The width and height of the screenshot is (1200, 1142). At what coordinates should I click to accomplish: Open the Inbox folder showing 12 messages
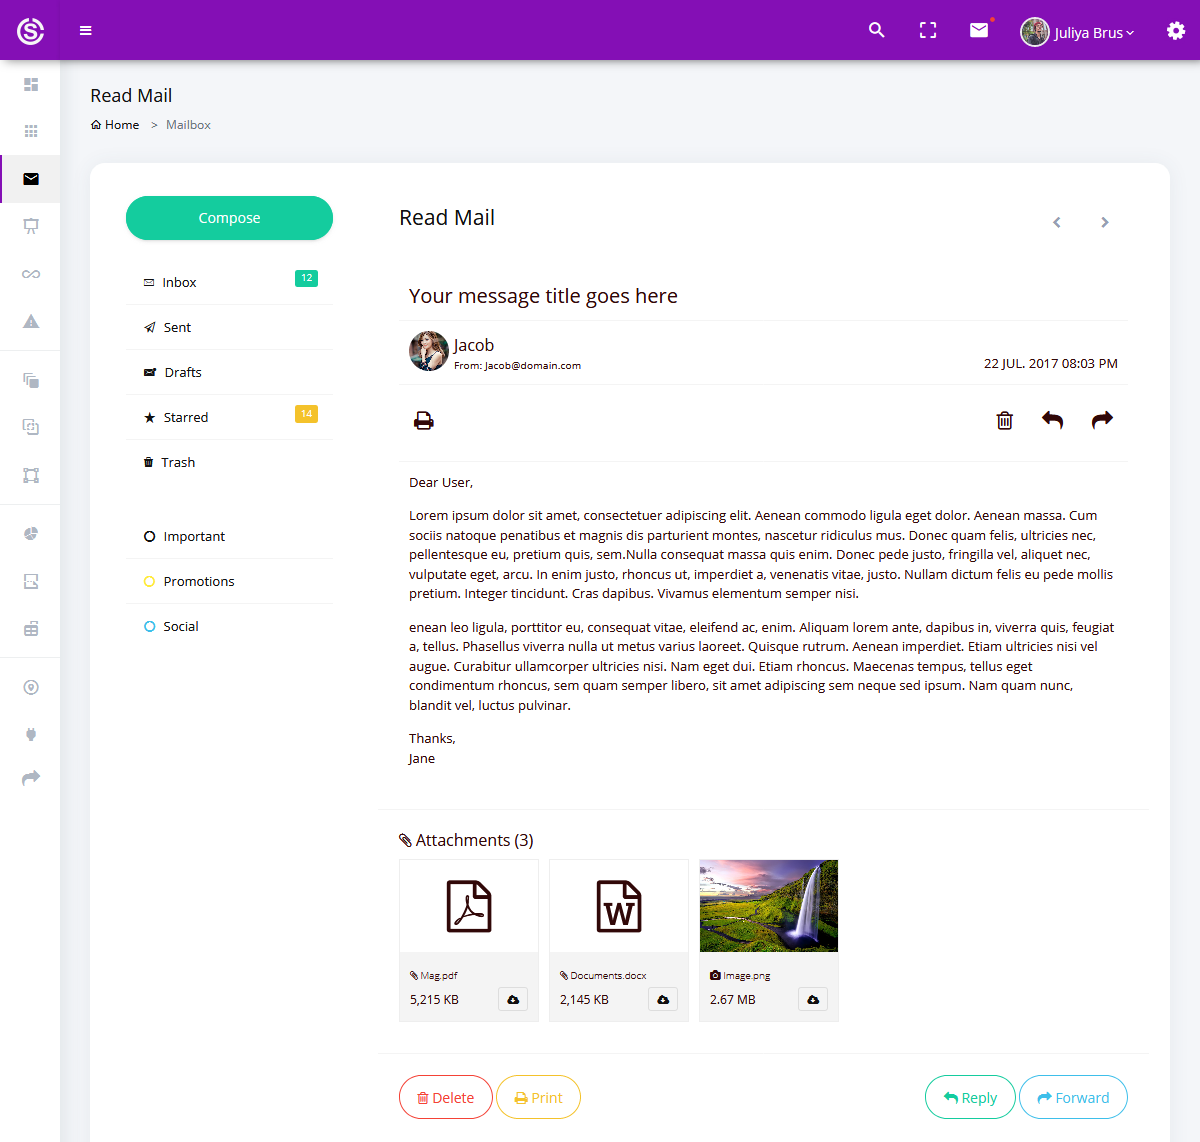pos(180,282)
